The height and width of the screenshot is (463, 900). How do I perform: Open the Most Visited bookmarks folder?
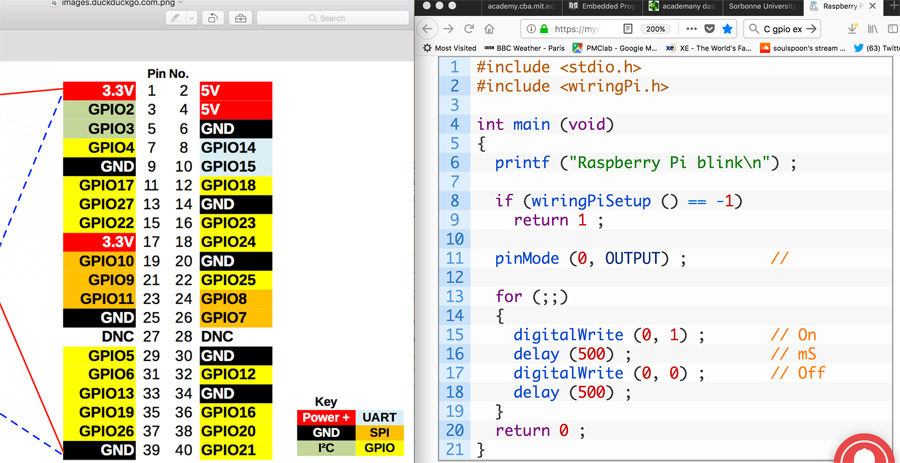coord(449,48)
